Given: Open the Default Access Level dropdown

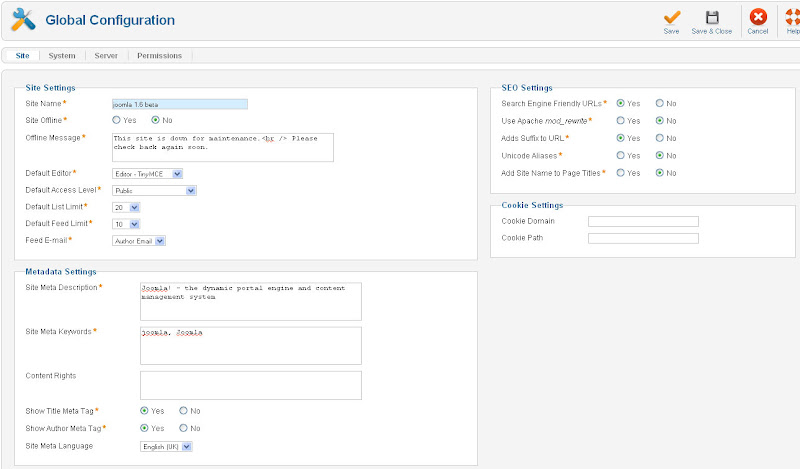Looking at the screenshot, I should click(154, 191).
